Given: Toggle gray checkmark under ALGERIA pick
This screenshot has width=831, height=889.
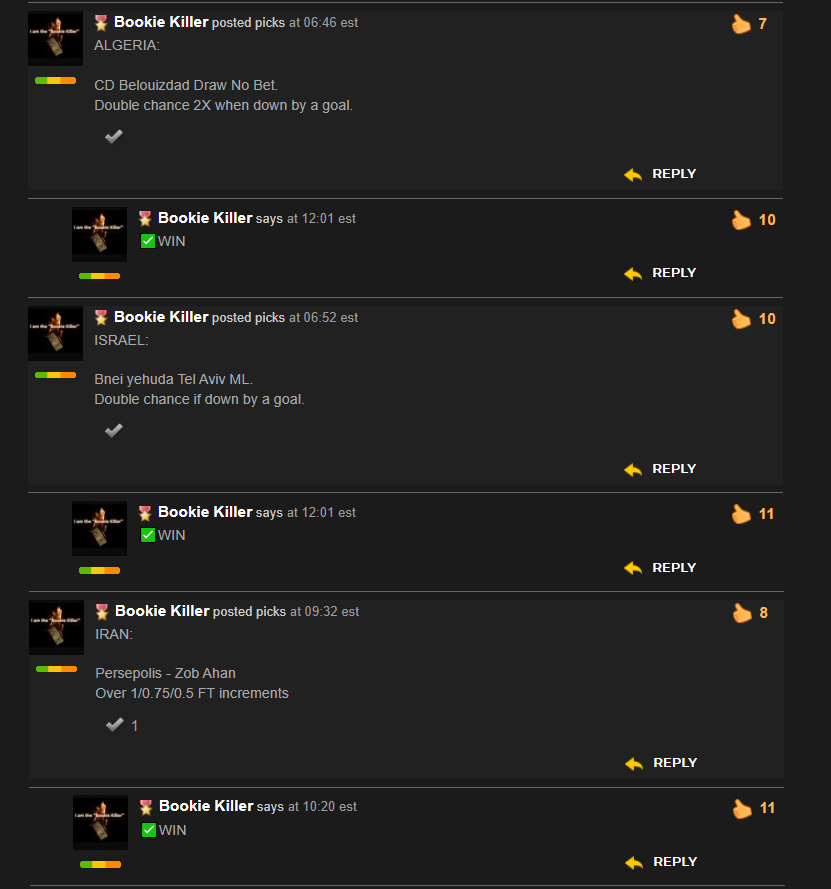Looking at the screenshot, I should point(114,136).
